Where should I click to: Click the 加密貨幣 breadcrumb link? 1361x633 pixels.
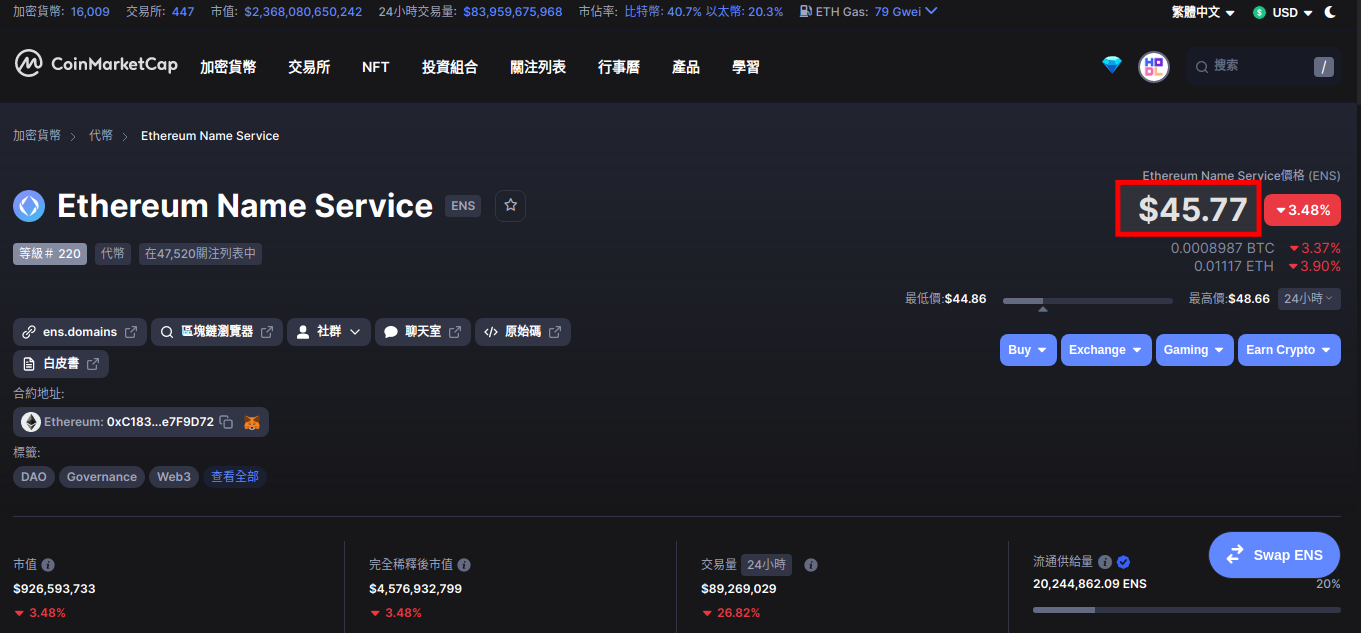click(37, 135)
